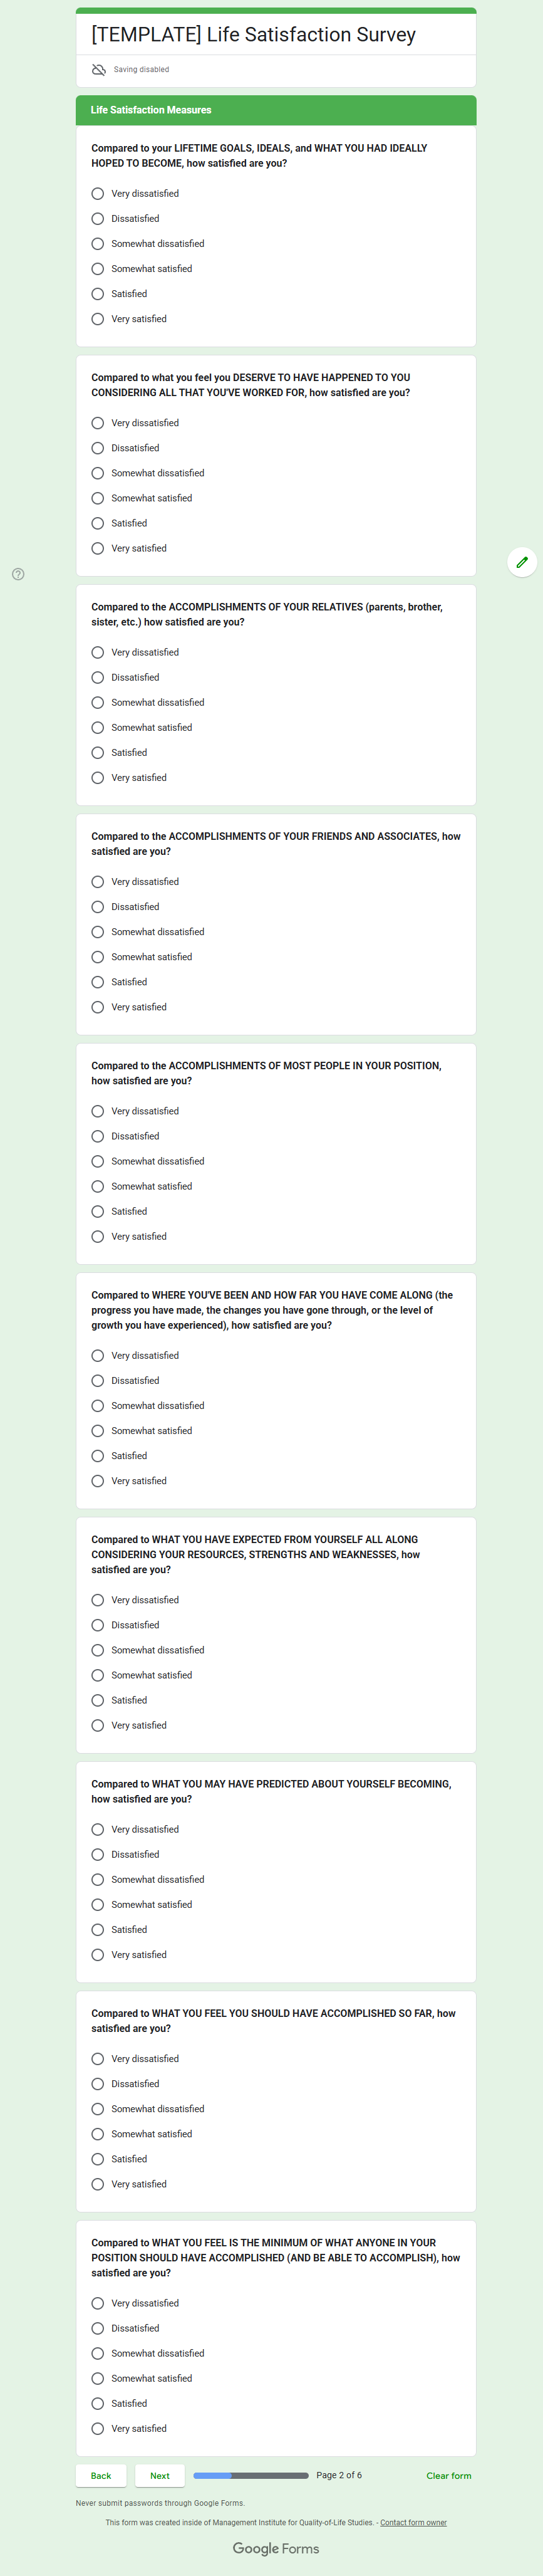Pick "Somewhat satisfied" for accomplishments of relatives
543x2576 pixels.
[x=98, y=728]
